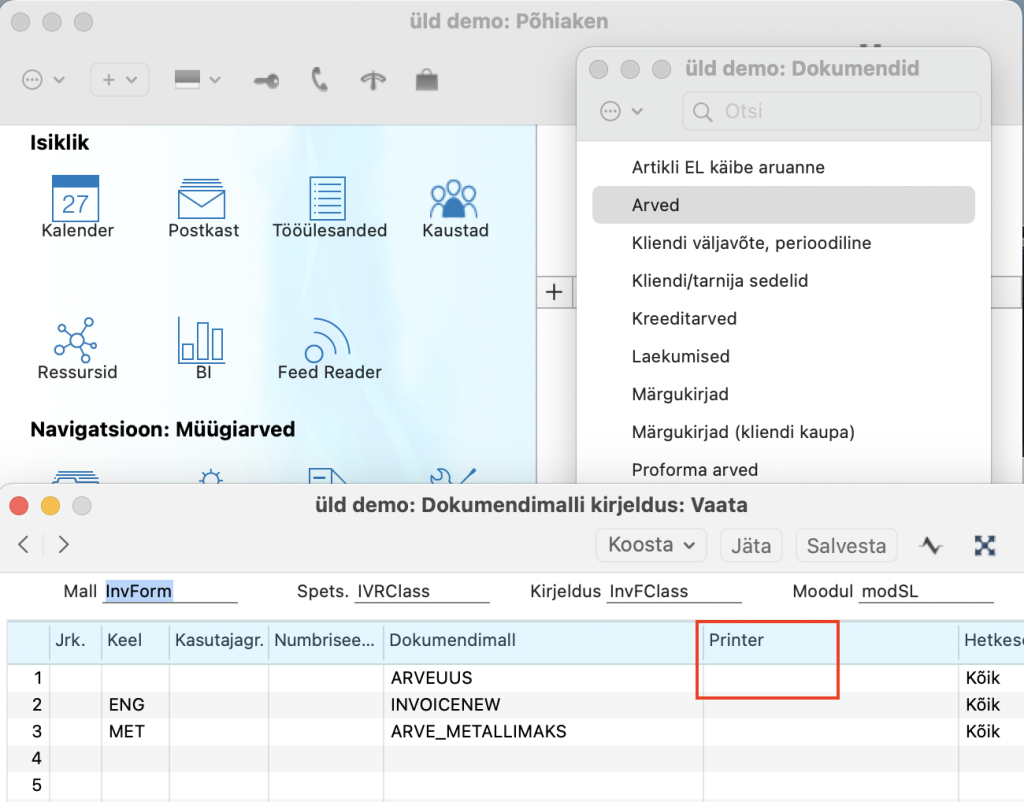Select Kreeditarved from the document list
Screen dimensions: 1024x802
point(684,319)
